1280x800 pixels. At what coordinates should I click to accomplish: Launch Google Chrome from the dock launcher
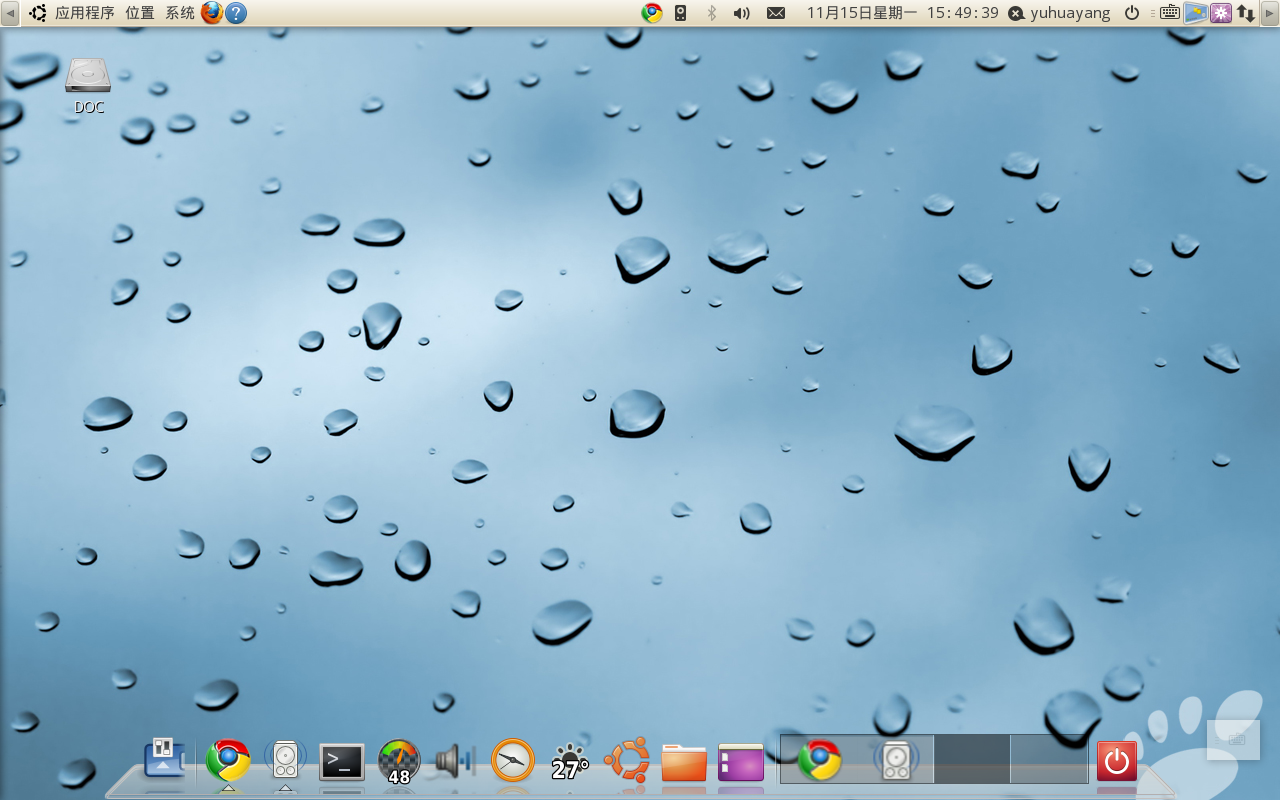(228, 760)
